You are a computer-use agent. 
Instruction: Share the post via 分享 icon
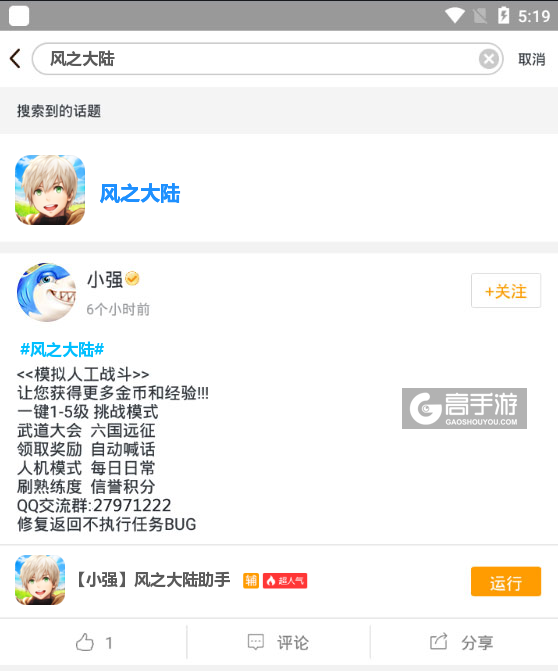(439, 642)
